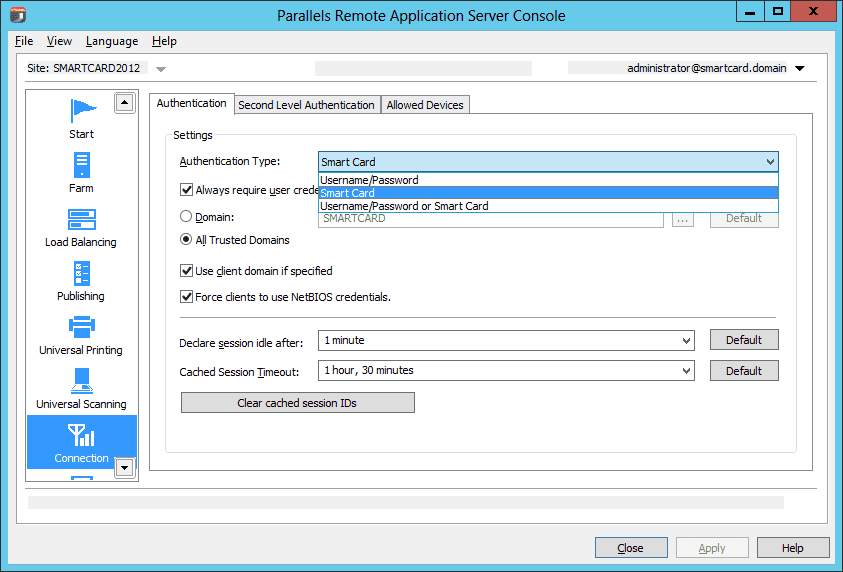Open the Load Balancing icon
This screenshot has width=843, height=572.
(82, 219)
